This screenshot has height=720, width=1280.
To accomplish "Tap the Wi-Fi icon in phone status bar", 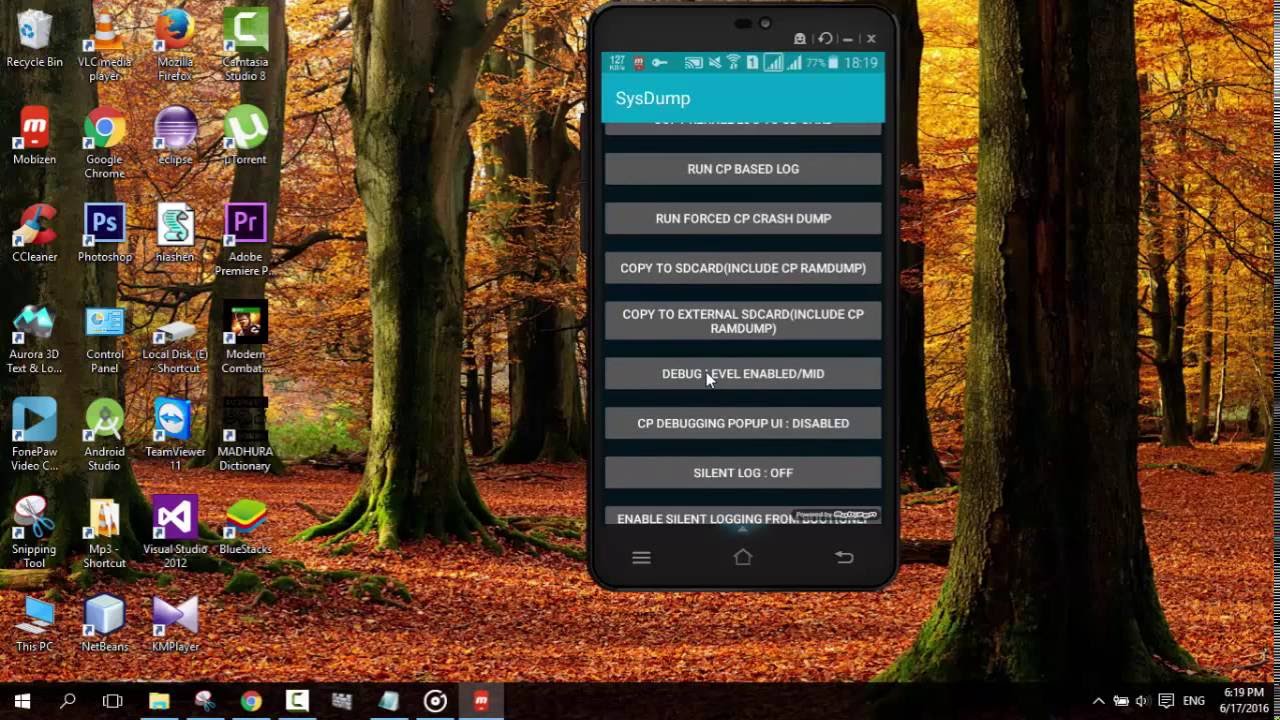I will [733, 63].
